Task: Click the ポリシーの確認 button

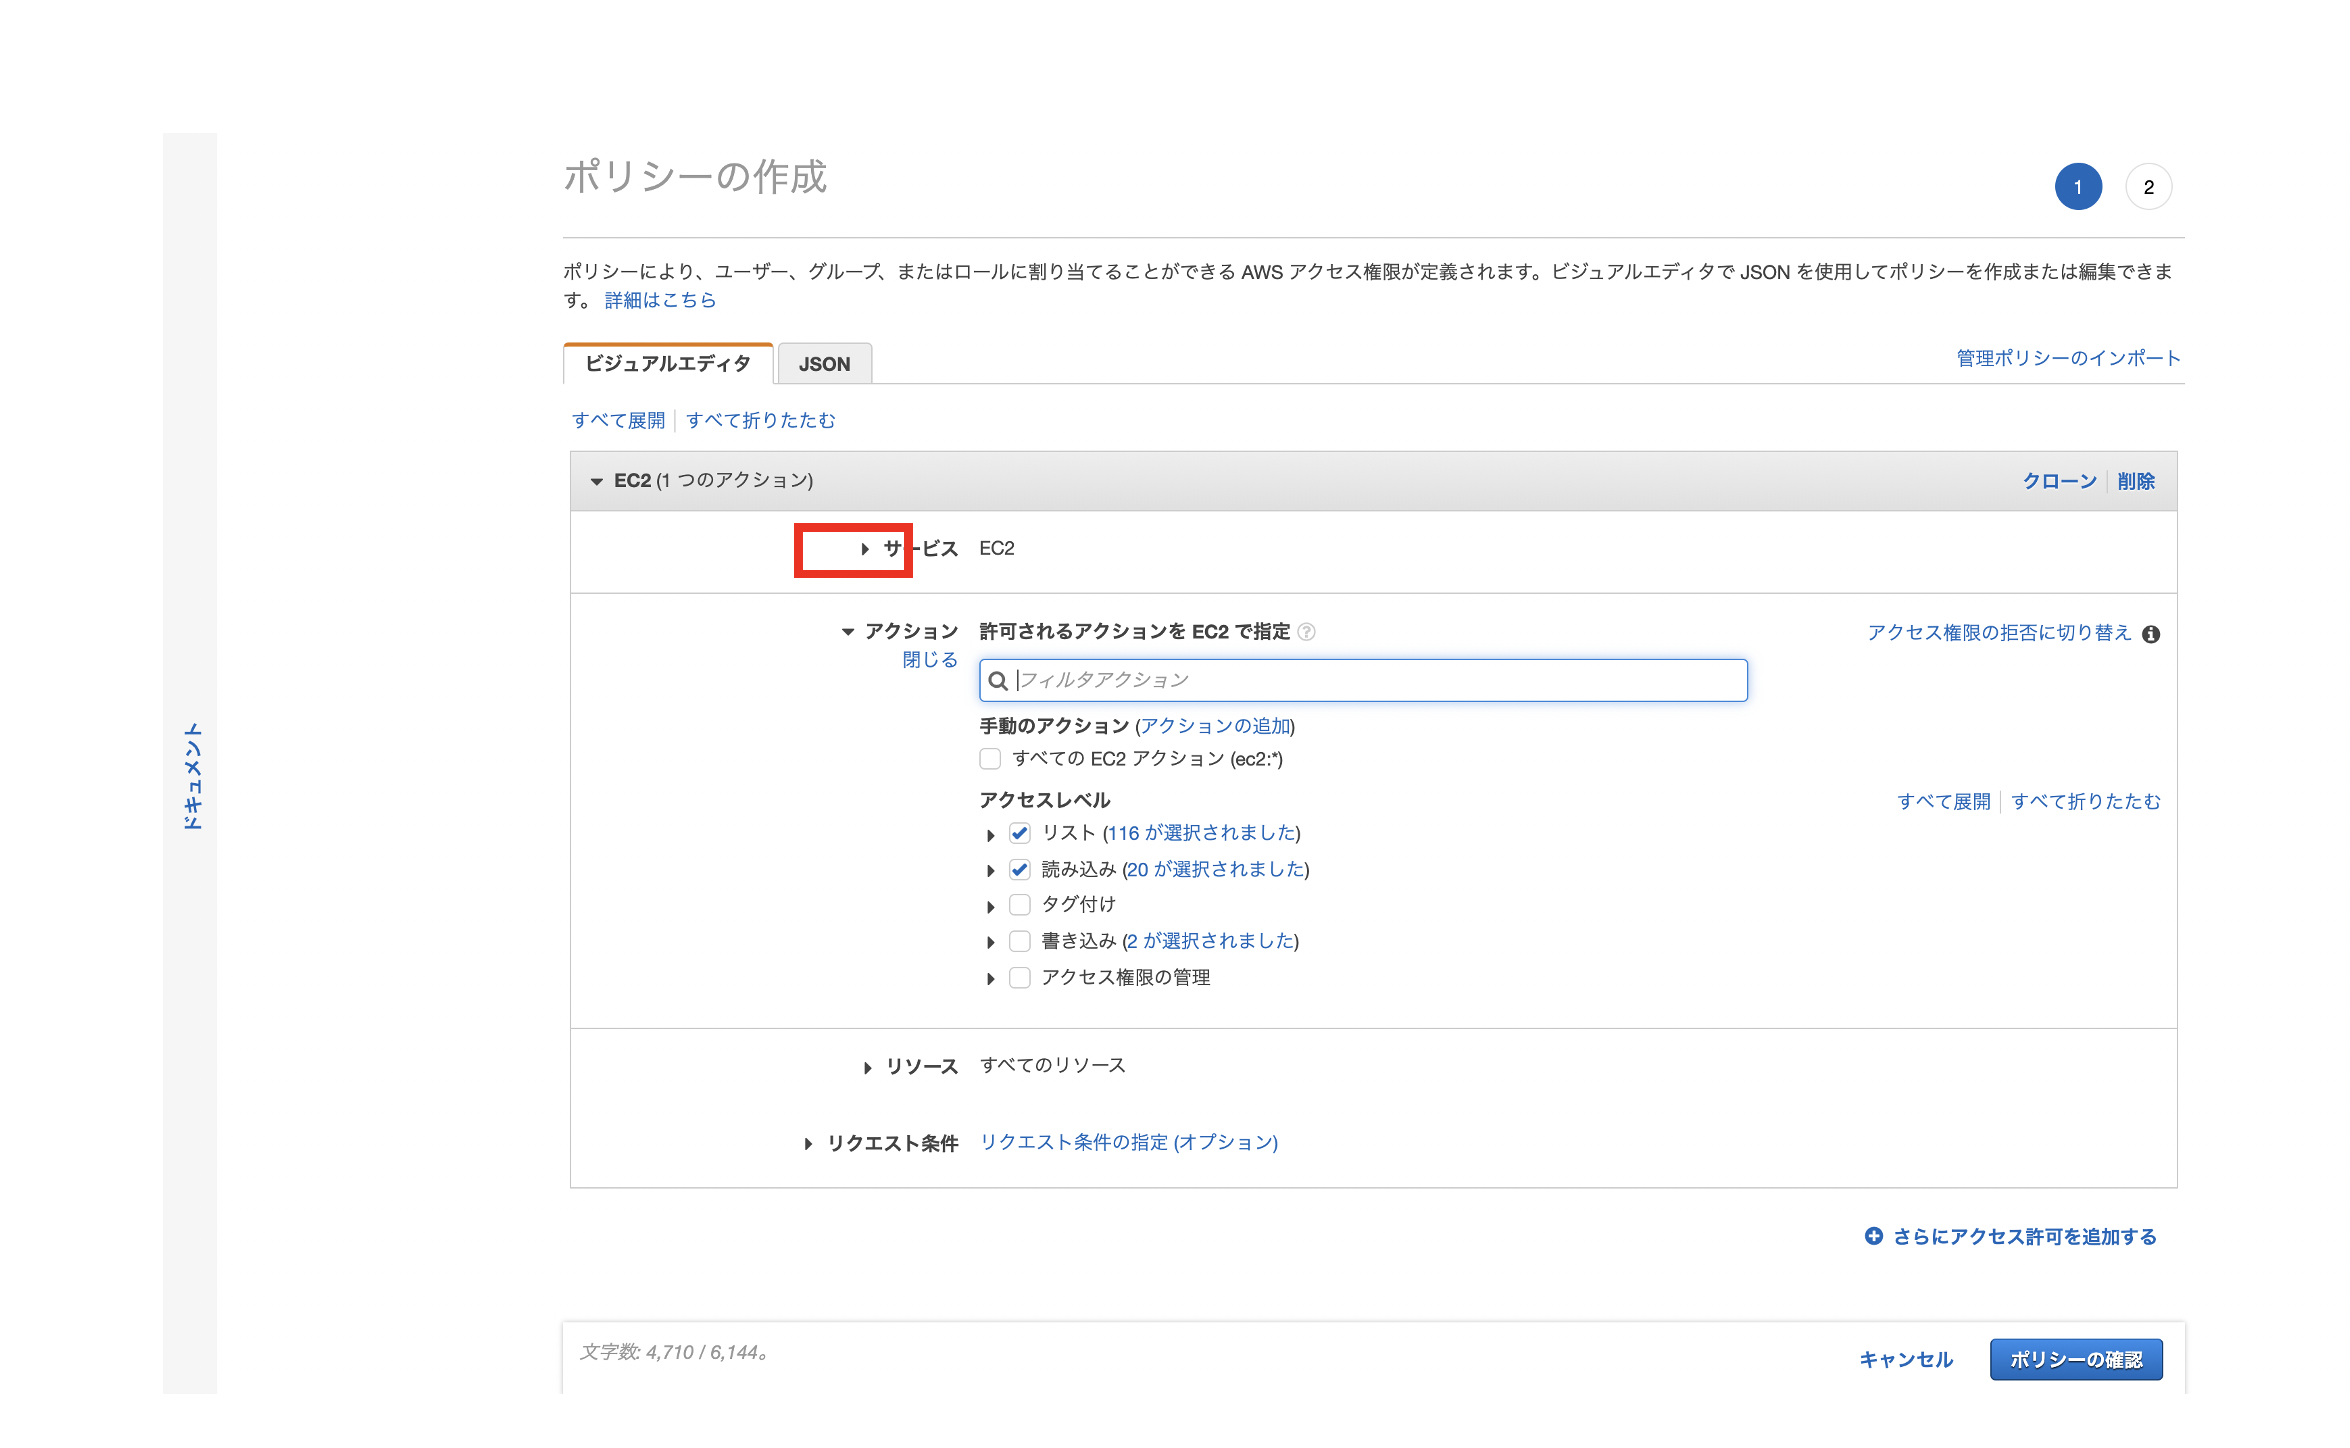Action: tap(2076, 1360)
